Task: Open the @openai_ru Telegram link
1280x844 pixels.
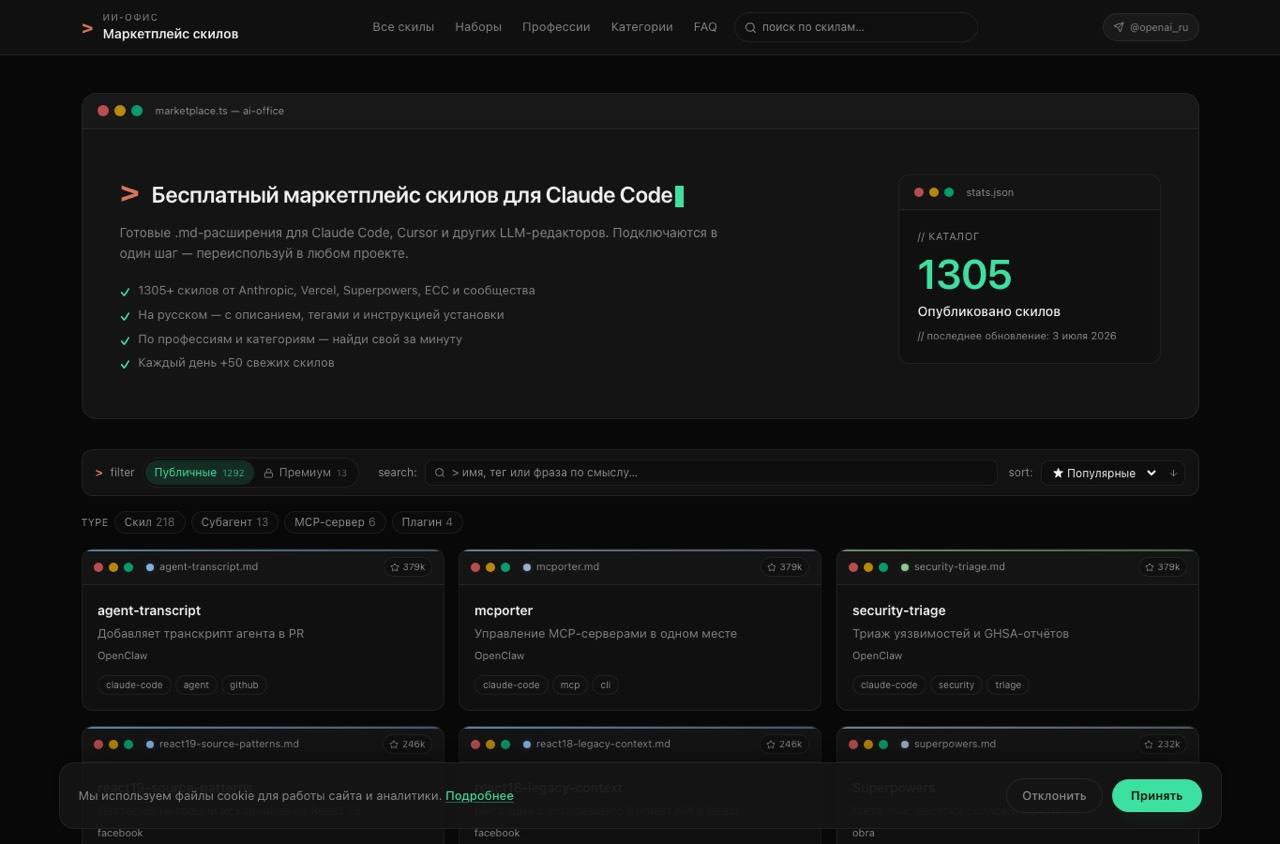Action: coord(1150,27)
